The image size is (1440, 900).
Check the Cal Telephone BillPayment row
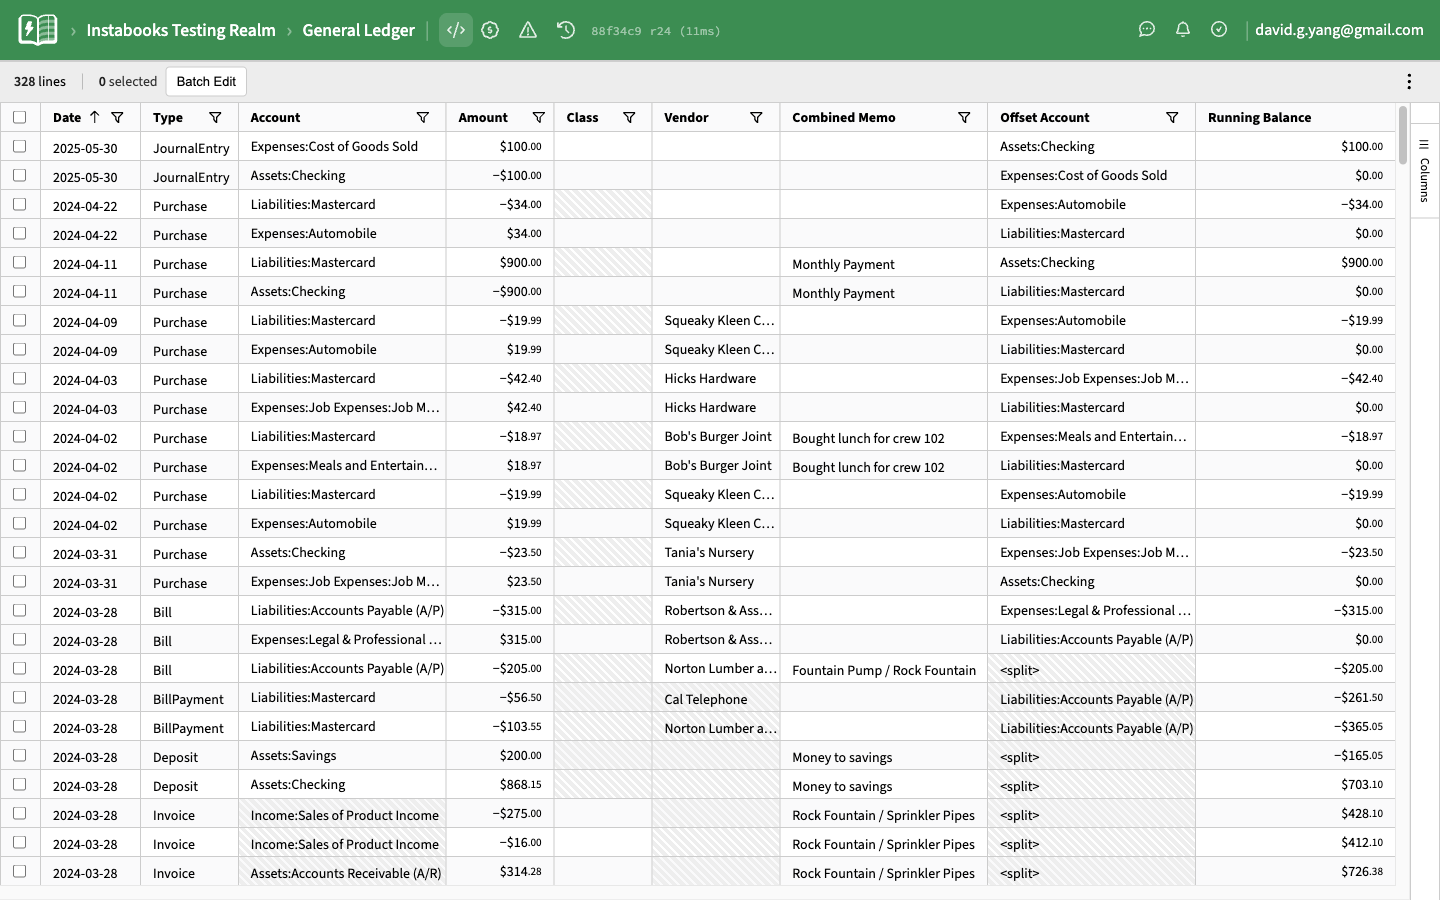point(20,697)
